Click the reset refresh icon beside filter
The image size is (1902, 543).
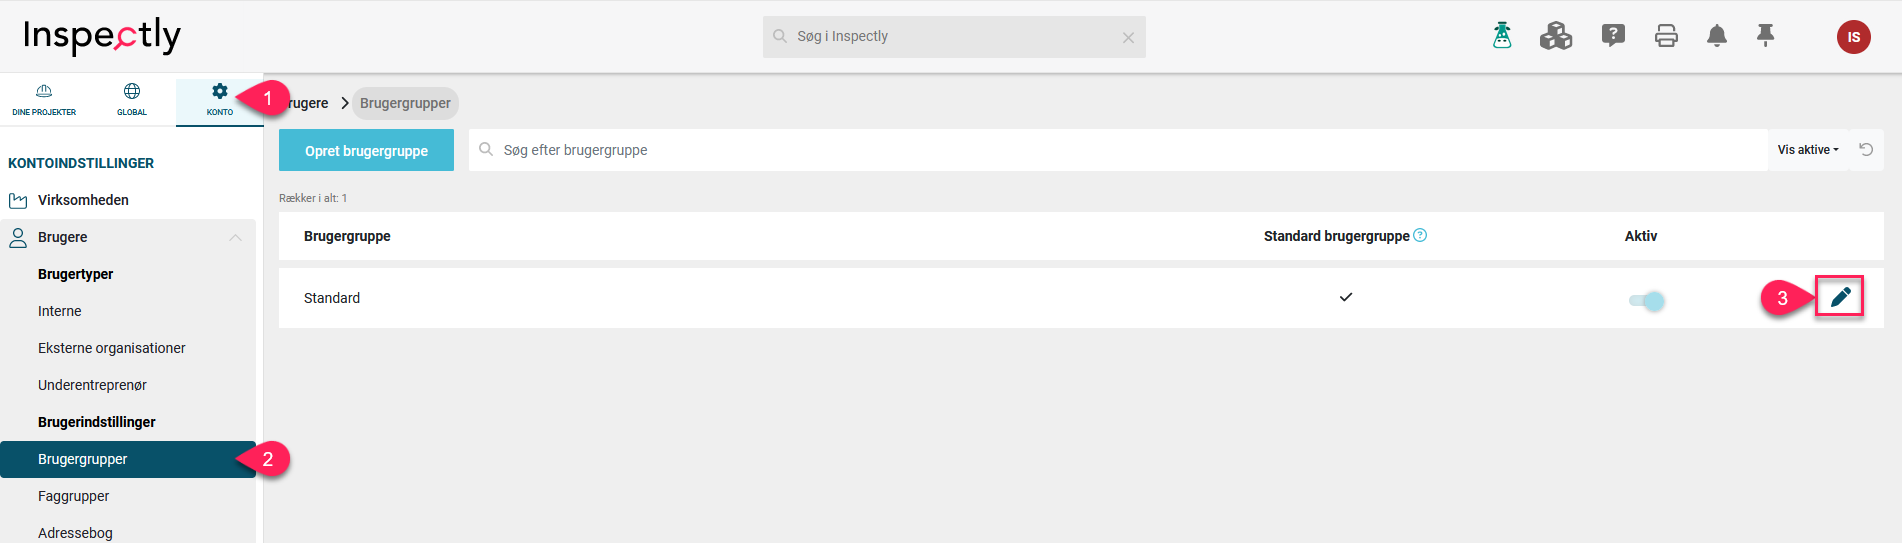(1866, 150)
